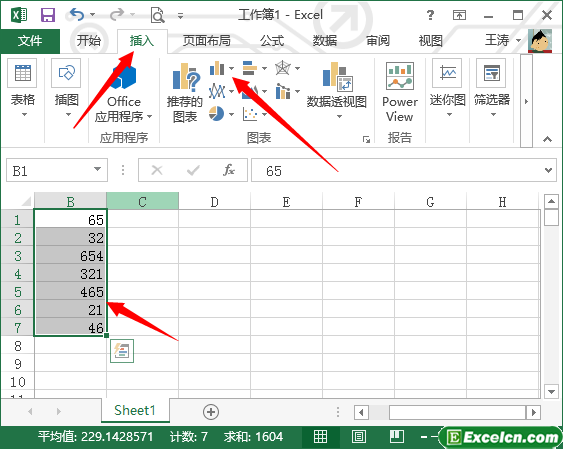
Task: Click previous sheet navigation arrow
Action: pyautogui.click(x=30, y=411)
